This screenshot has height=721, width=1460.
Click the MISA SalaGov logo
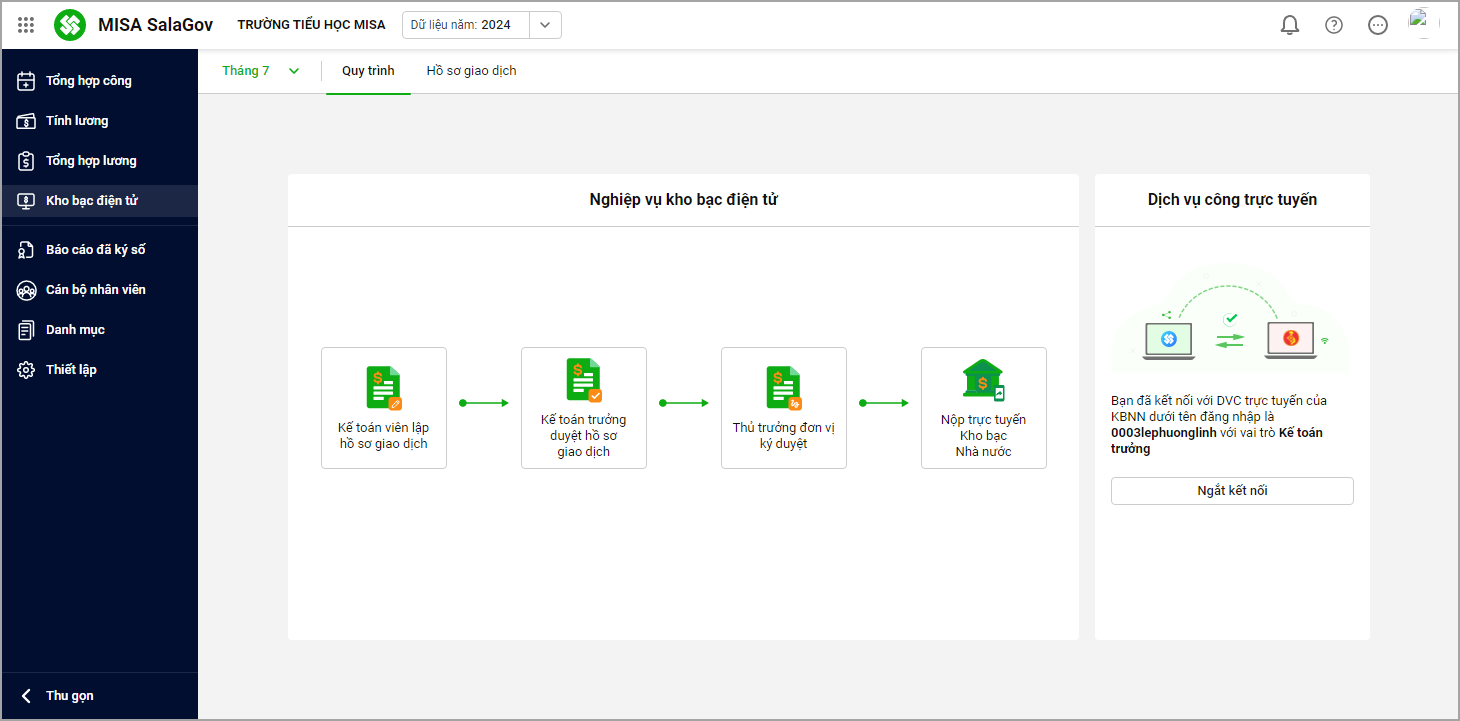(70, 25)
